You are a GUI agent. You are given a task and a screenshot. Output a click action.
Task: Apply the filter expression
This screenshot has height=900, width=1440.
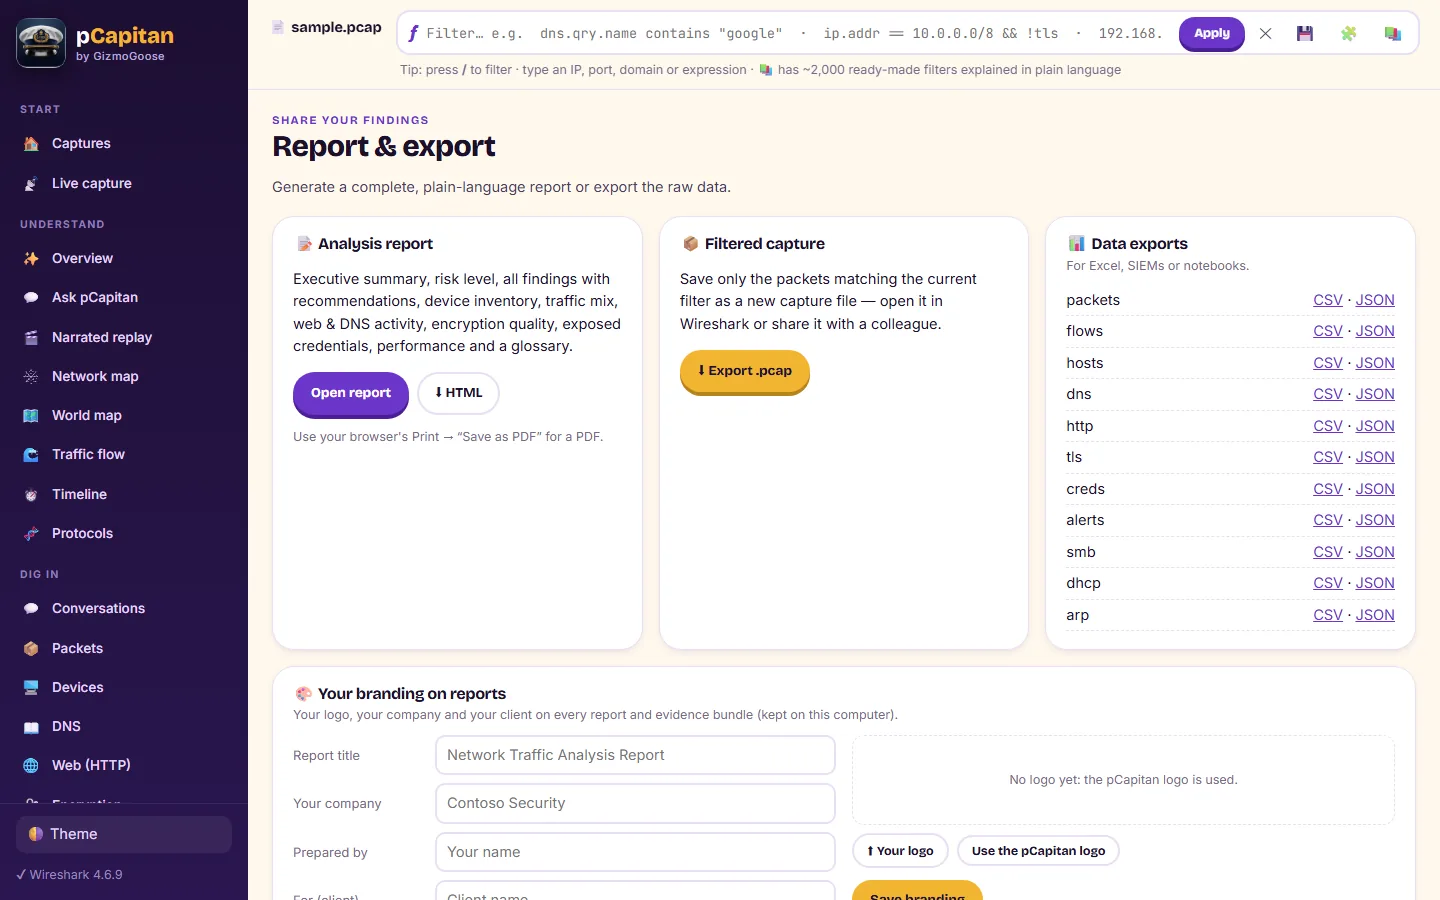click(x=1212, y=33)
